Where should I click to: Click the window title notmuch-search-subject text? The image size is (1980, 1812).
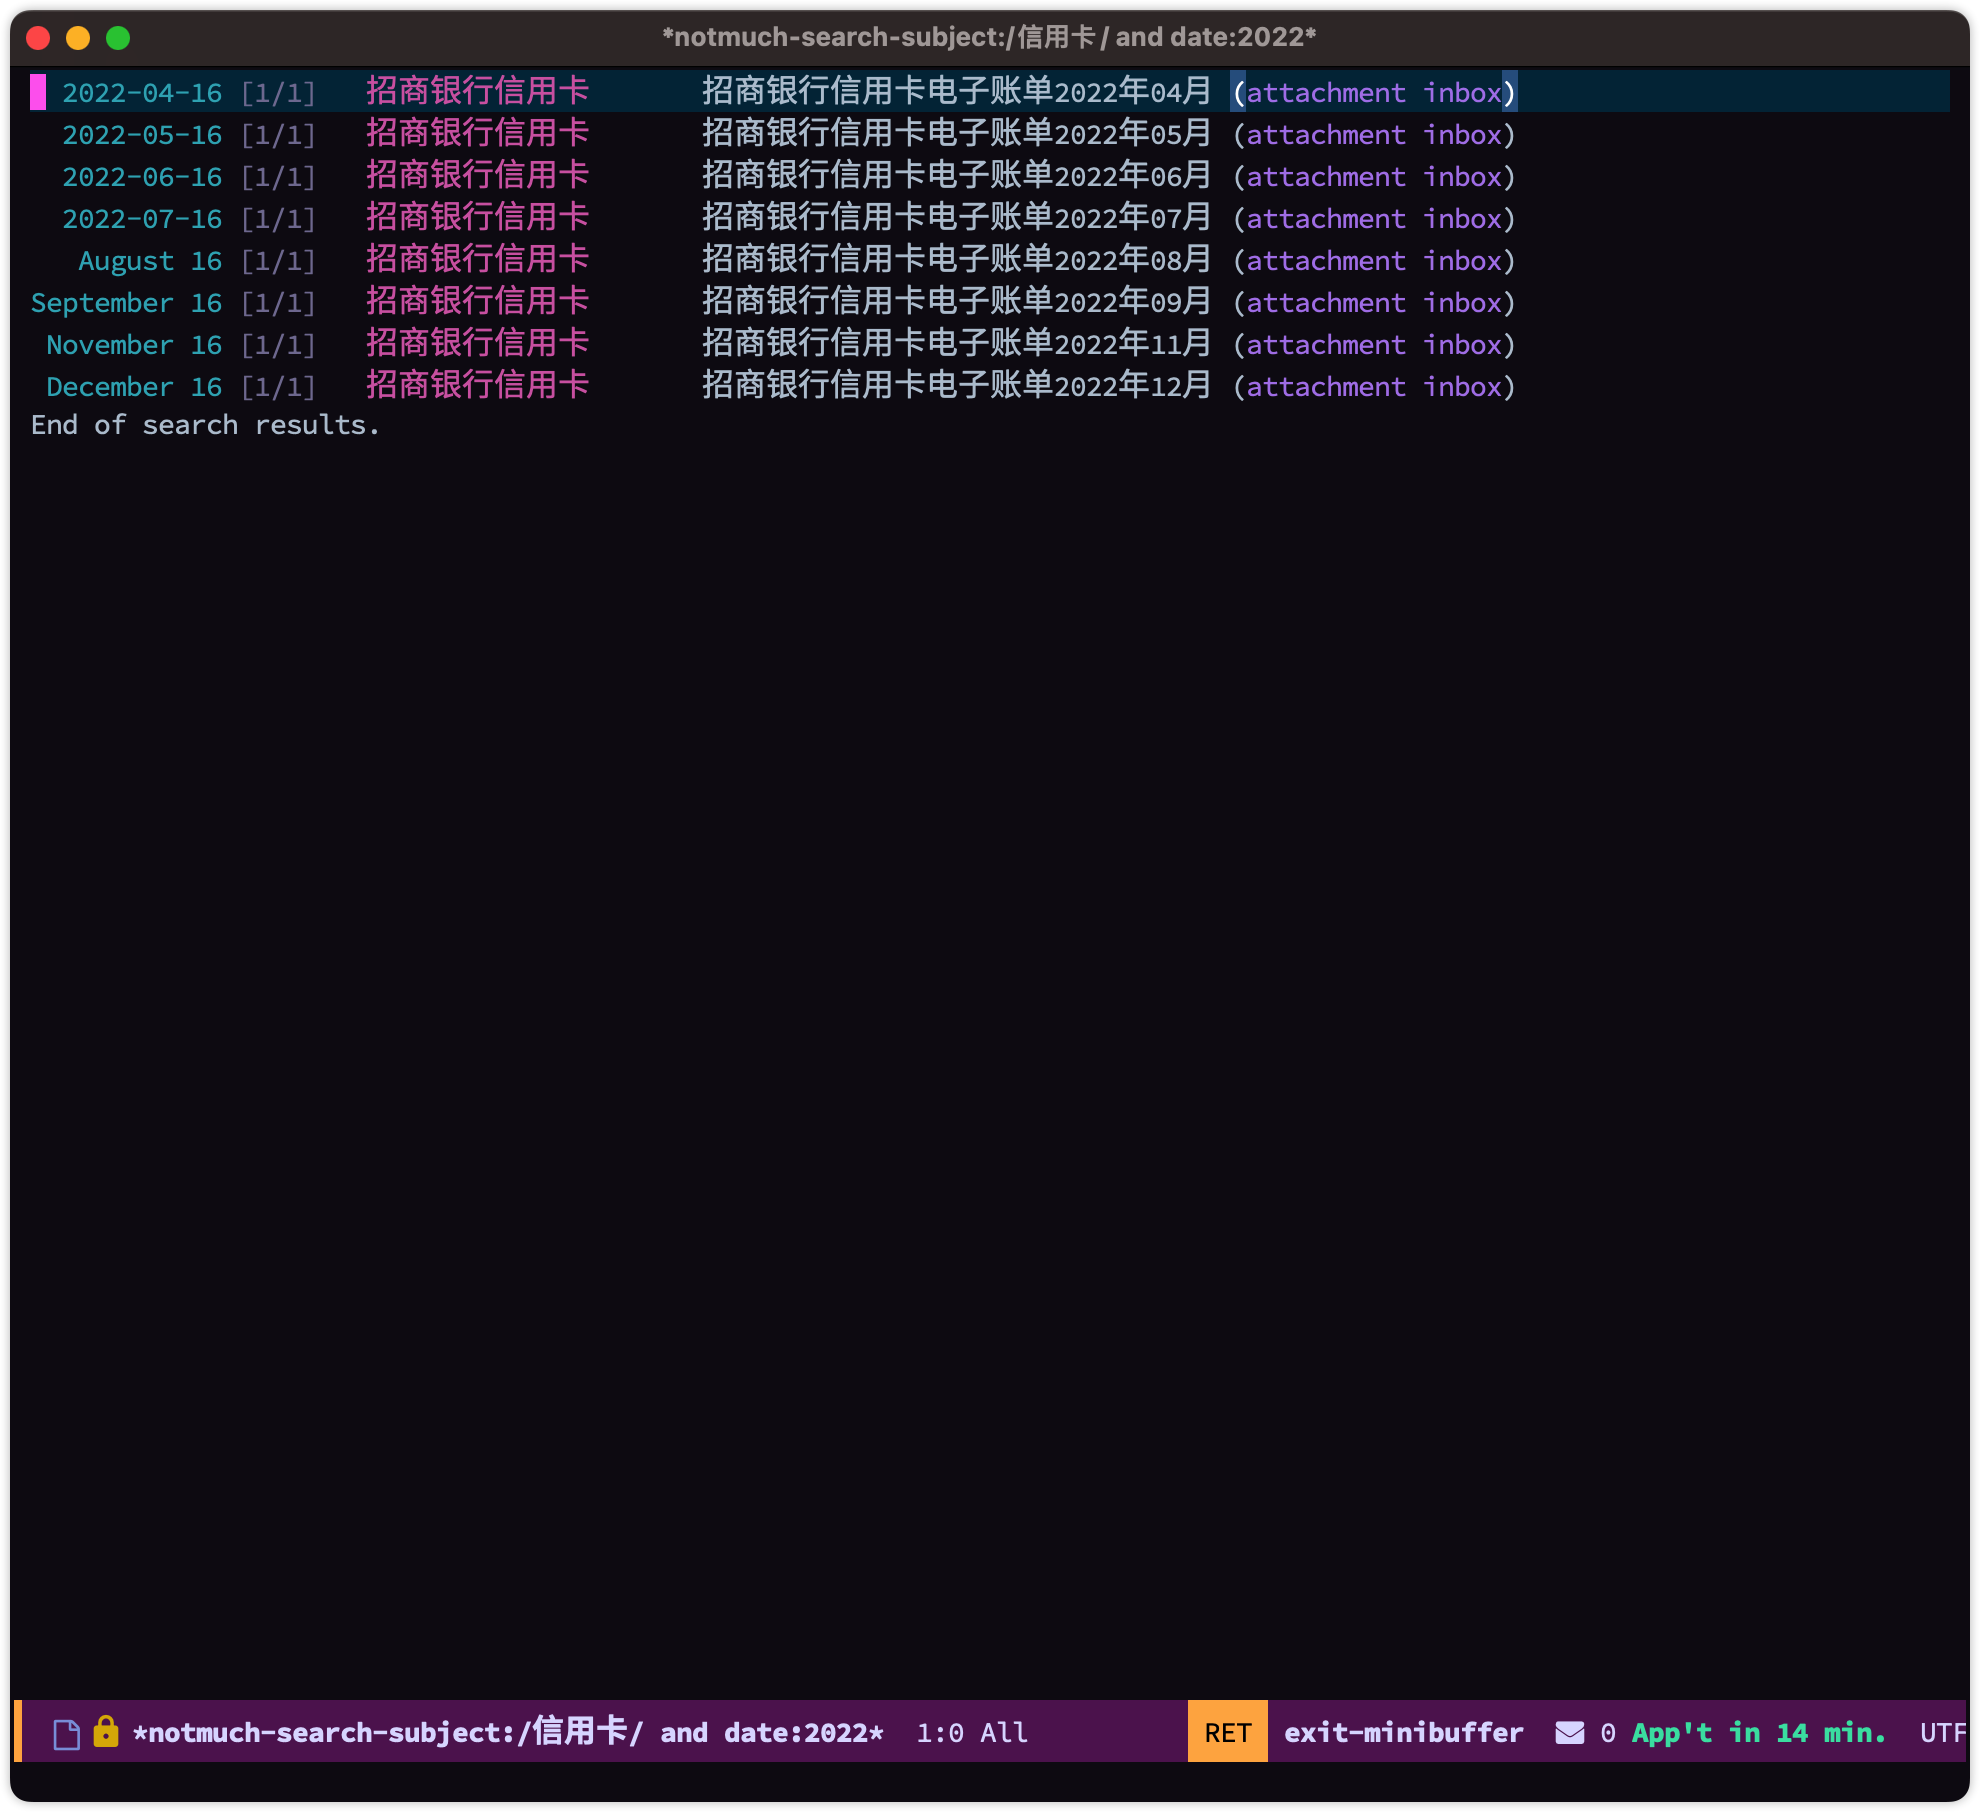pyautogui.click(x=989, y=38)
